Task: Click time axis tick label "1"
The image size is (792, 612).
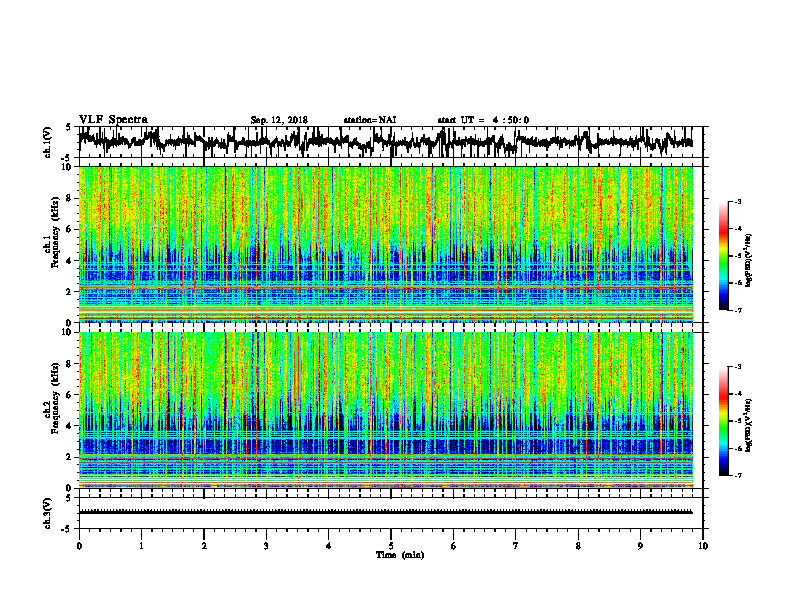Action: (x=141, y=546)
